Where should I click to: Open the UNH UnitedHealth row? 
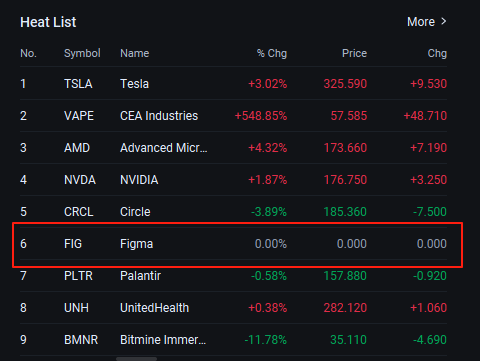pos(233,308)
